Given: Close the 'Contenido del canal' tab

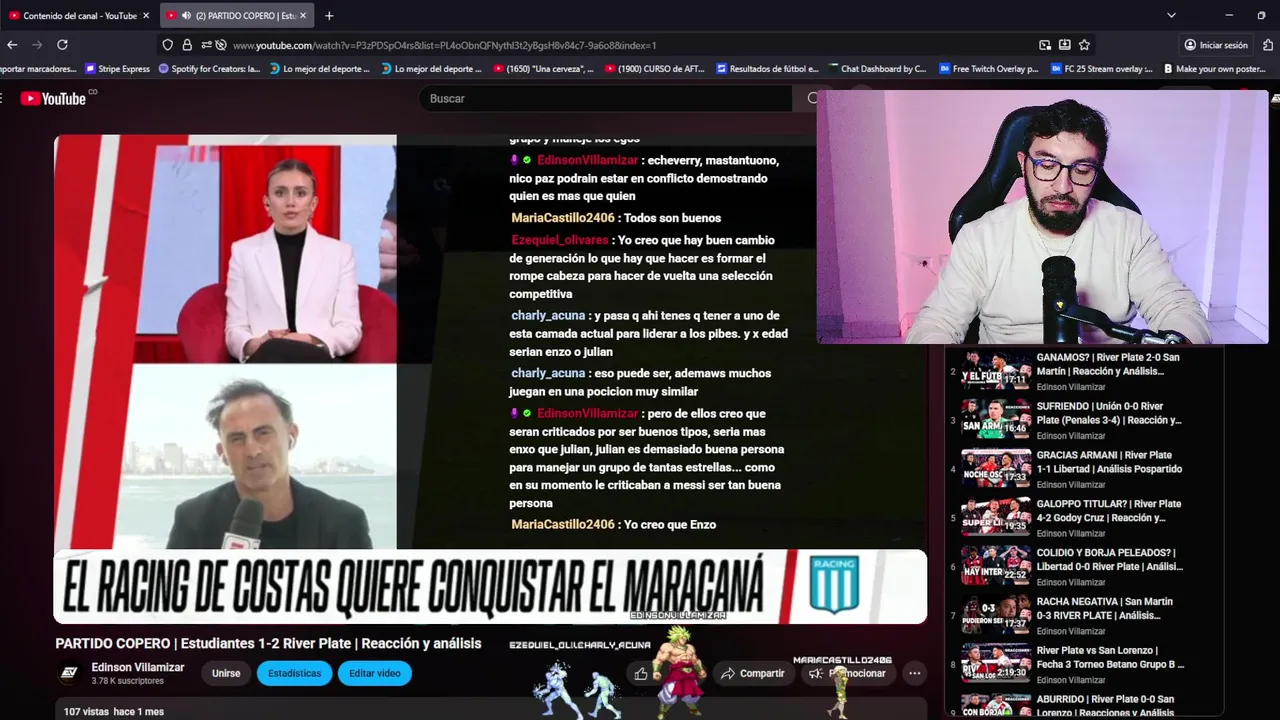Looking at the screenshot, I should tap(146, 16).
